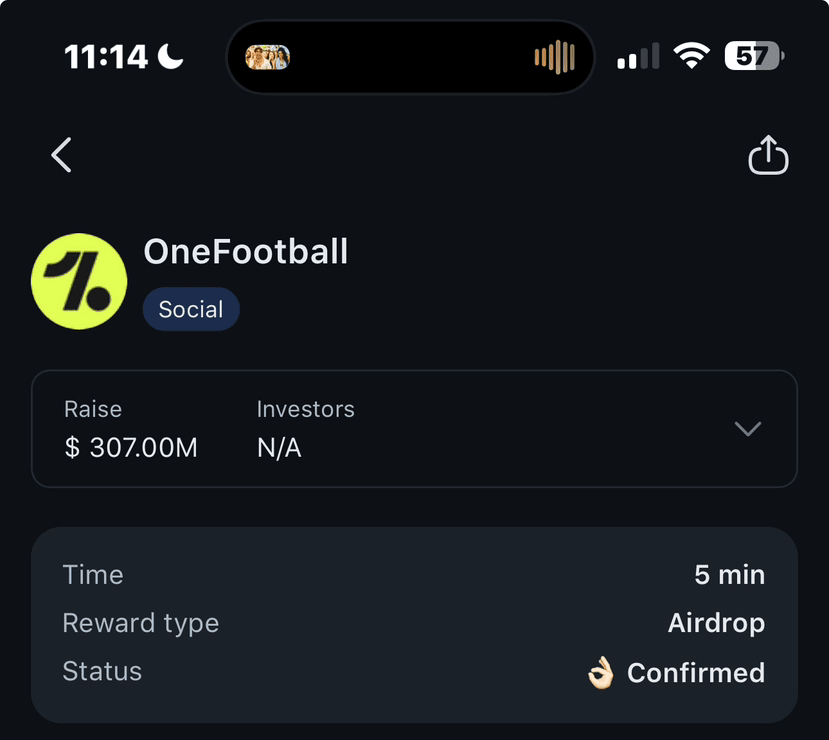Expand the Raise and Investors details chevron
This screenshot has height=740, width=829.
coord(747,429)
